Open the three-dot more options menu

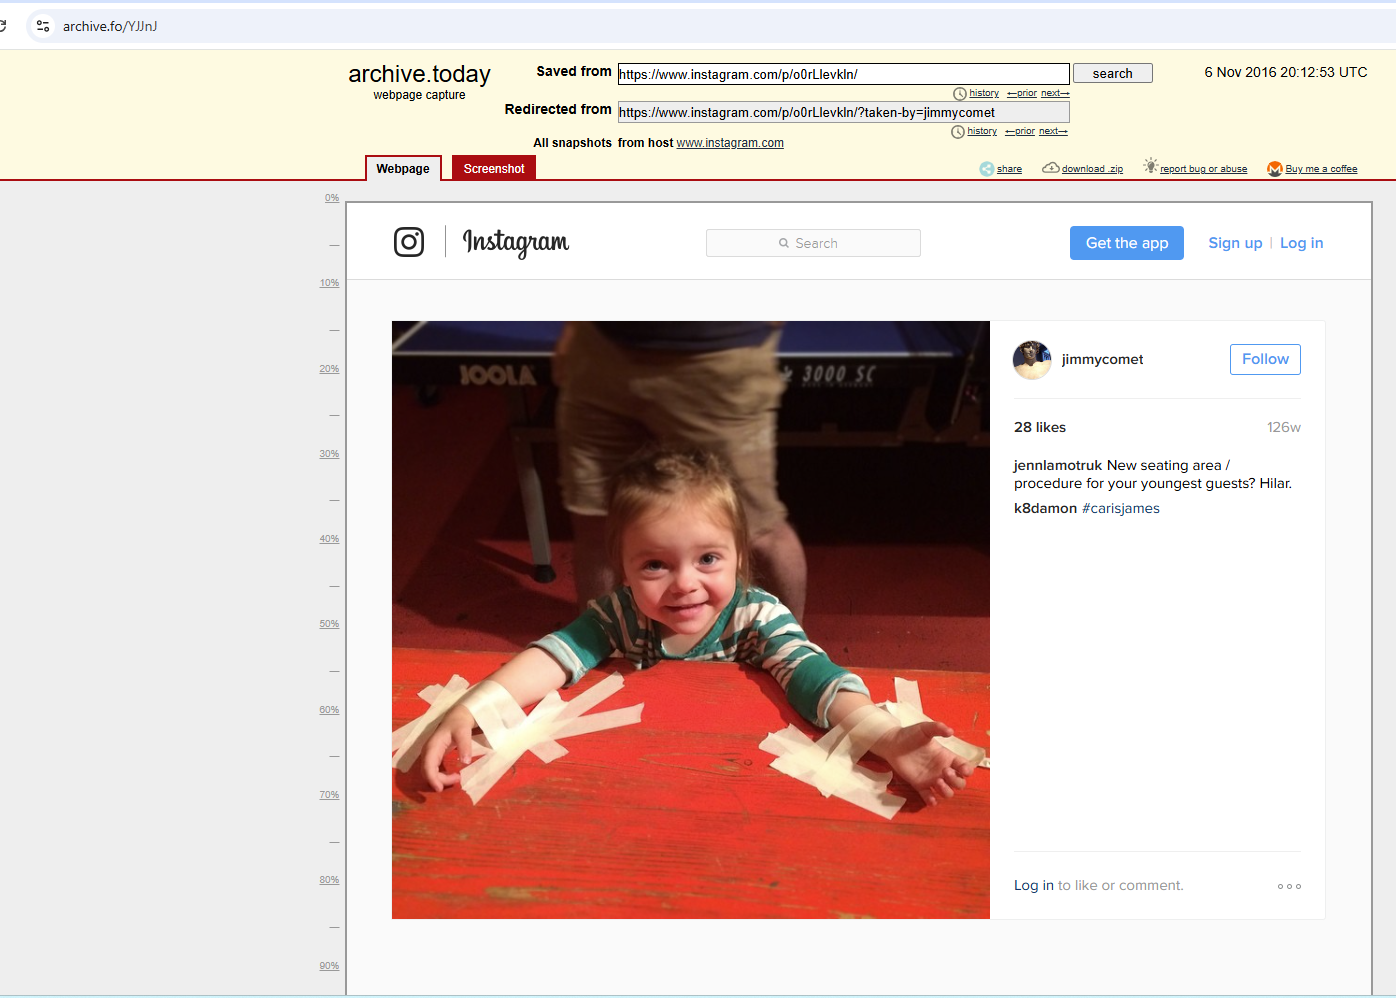tap(1289, 886)
